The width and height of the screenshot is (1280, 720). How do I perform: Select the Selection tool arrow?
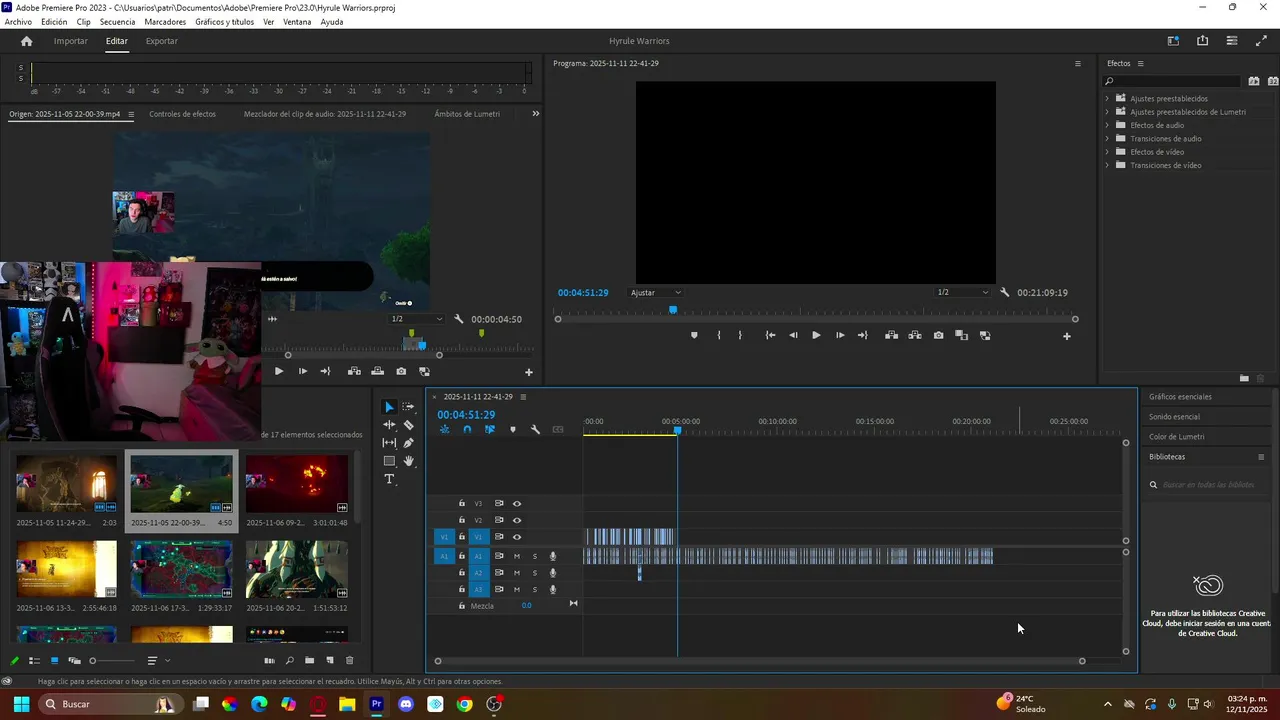(x=389, y=407)
